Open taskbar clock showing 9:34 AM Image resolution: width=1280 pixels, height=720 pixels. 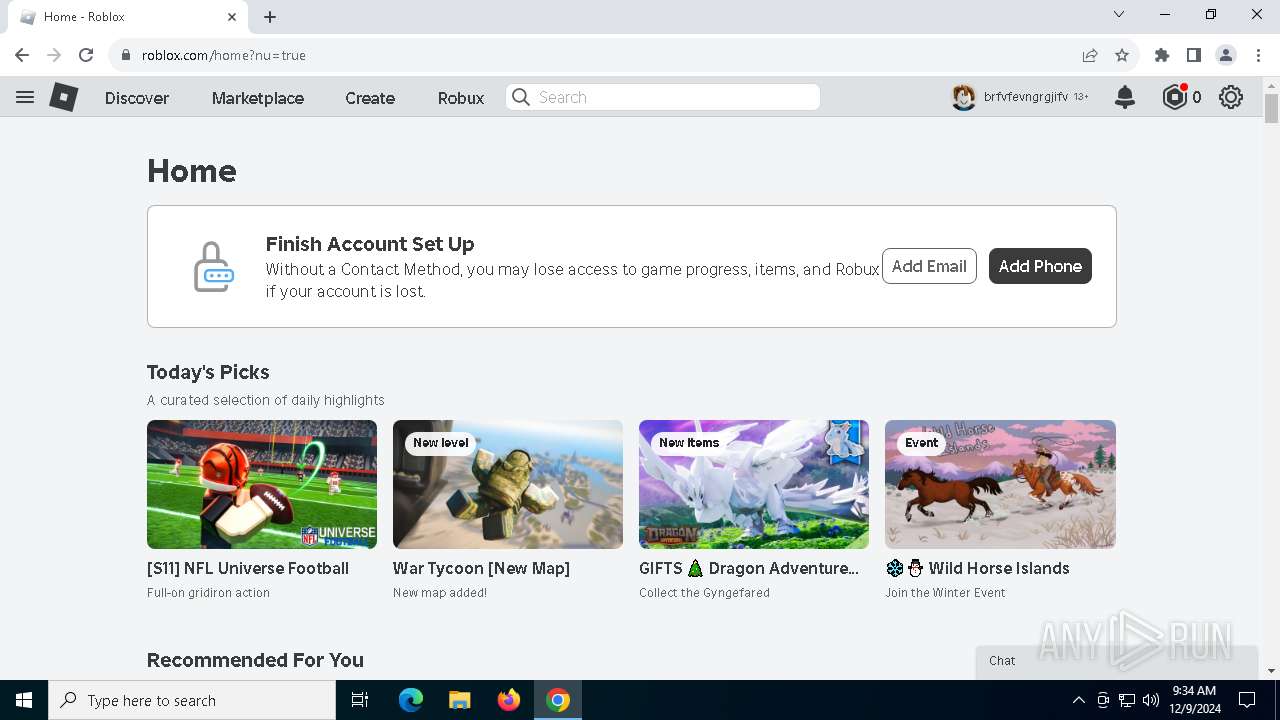click(x=1194, y=700)
